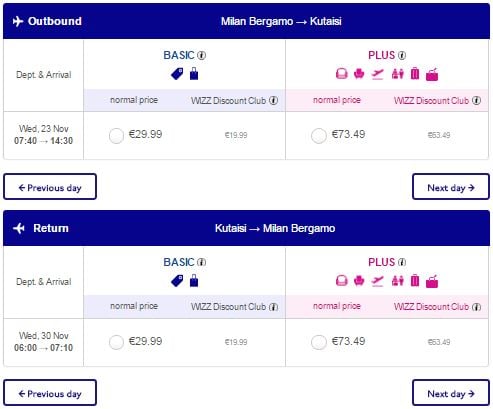This screenshot has height=409, width=493.
Task: Open return PLUS fare info icon
Action: pos(402,262)
